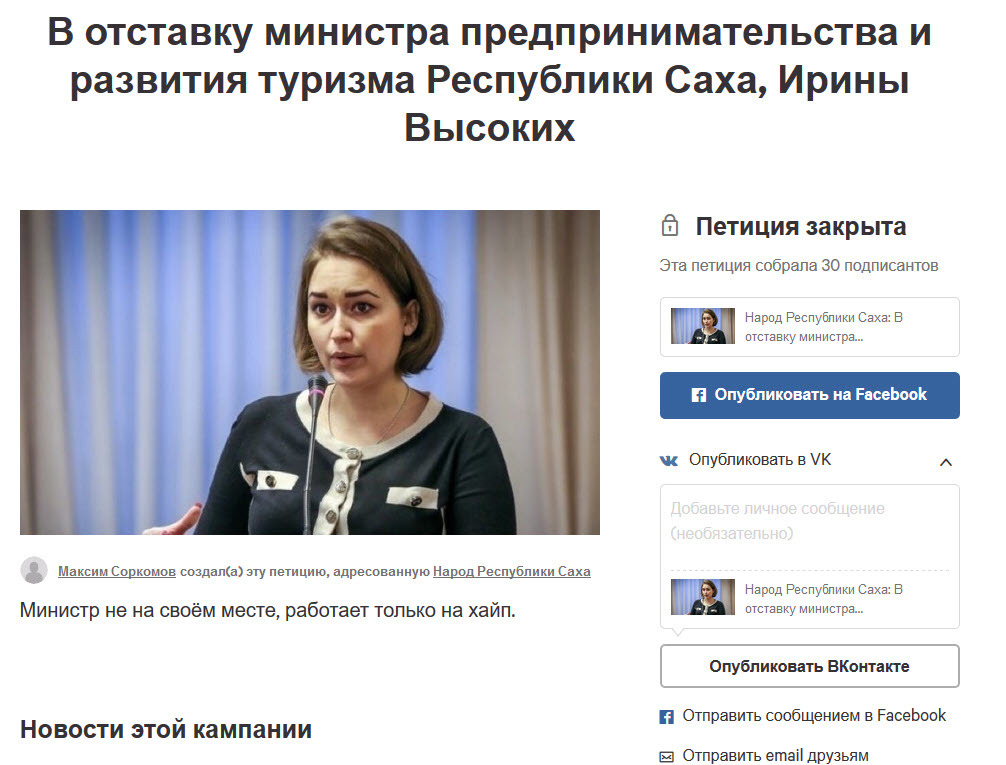The image size is (1006, 765).
Task: Click Максим Соркомов's avatar icon
Action: tap(34, 570)
